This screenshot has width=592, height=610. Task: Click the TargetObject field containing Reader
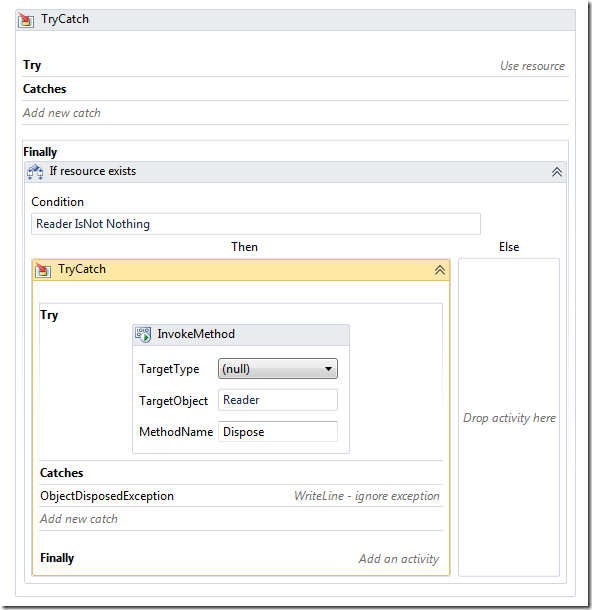[x=278, y=400]
